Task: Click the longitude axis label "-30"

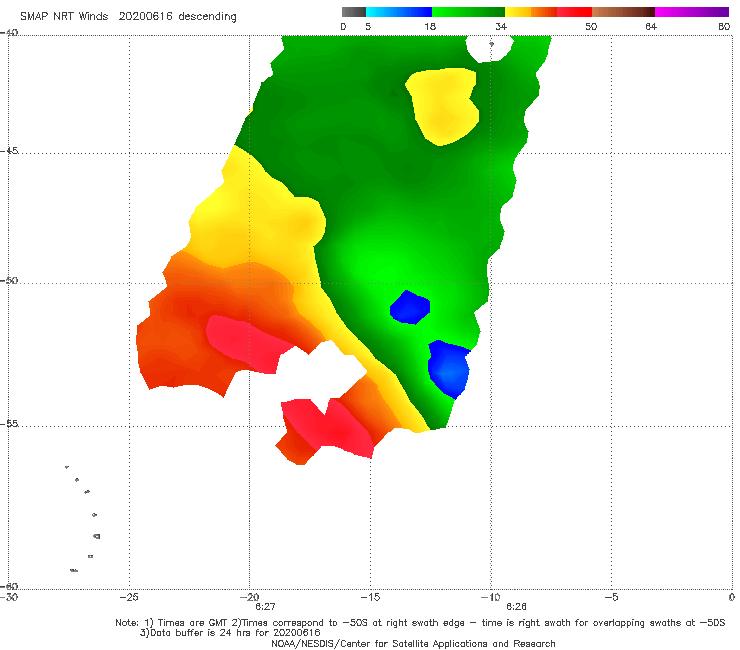Action: pyautogui.click(x=9, y=598)
